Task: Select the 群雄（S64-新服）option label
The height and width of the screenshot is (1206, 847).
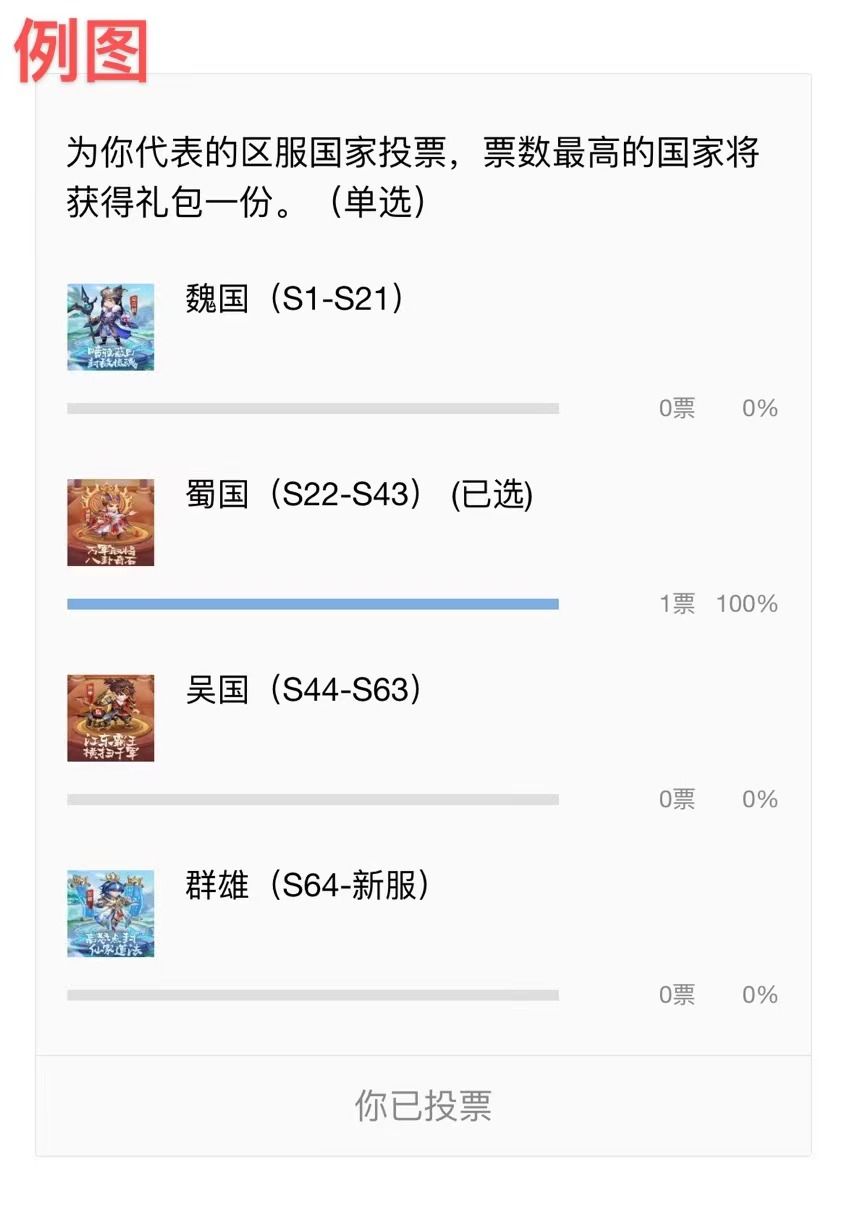Action: [307, 886]
